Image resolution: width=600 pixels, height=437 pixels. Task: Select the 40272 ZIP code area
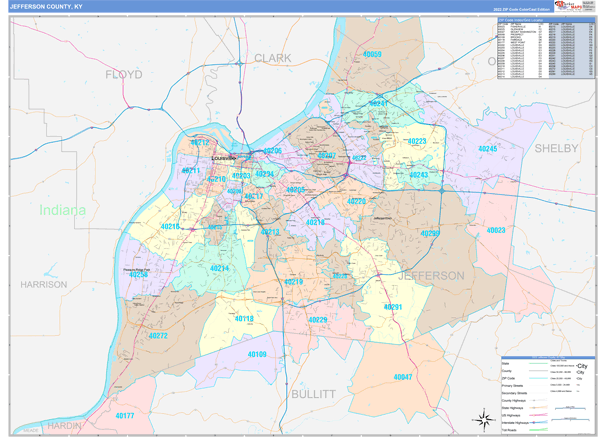click(x=157, y=336)
